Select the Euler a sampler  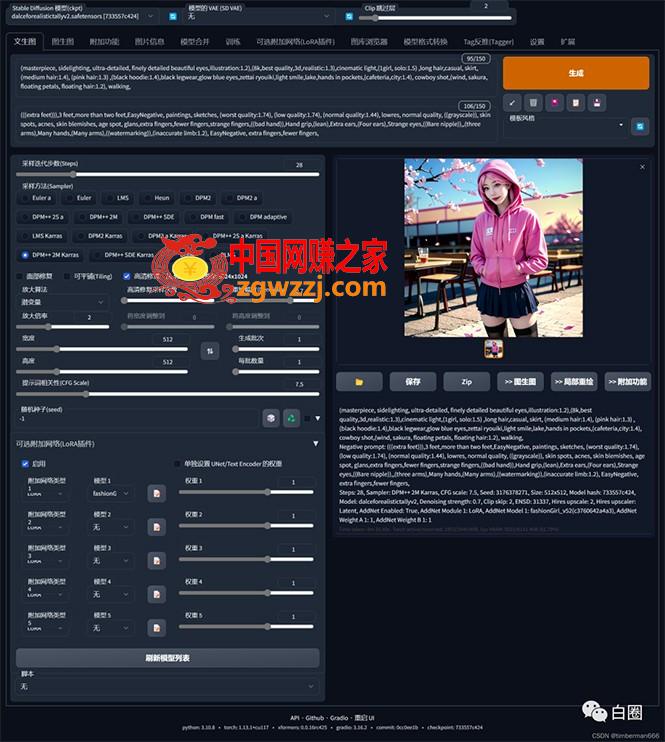(37, 198)
